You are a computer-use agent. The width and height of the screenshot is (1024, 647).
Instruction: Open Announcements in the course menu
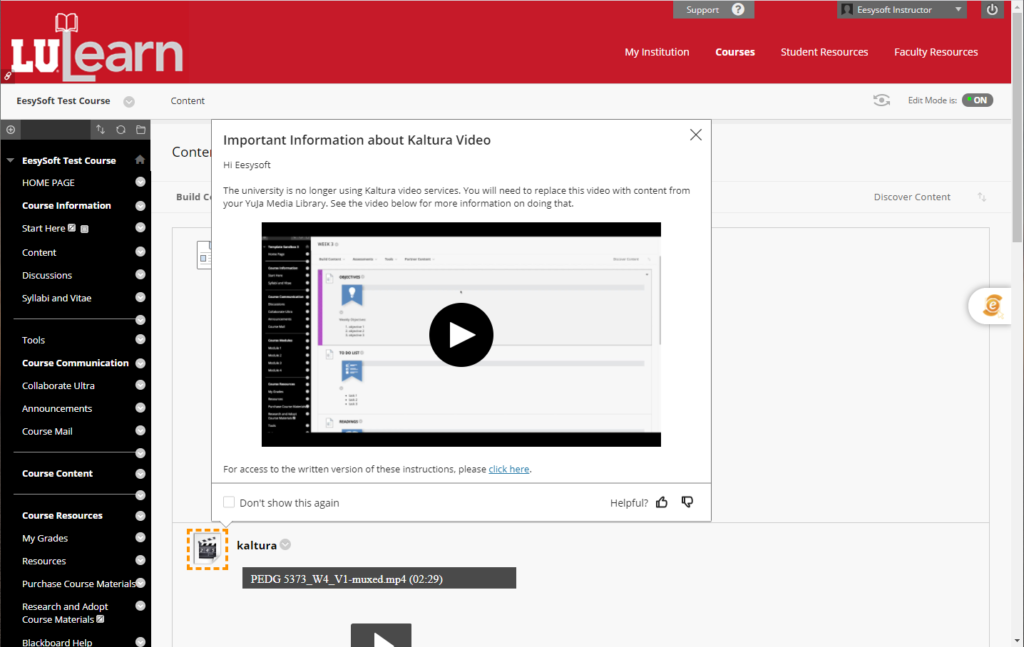coord(57,408)
